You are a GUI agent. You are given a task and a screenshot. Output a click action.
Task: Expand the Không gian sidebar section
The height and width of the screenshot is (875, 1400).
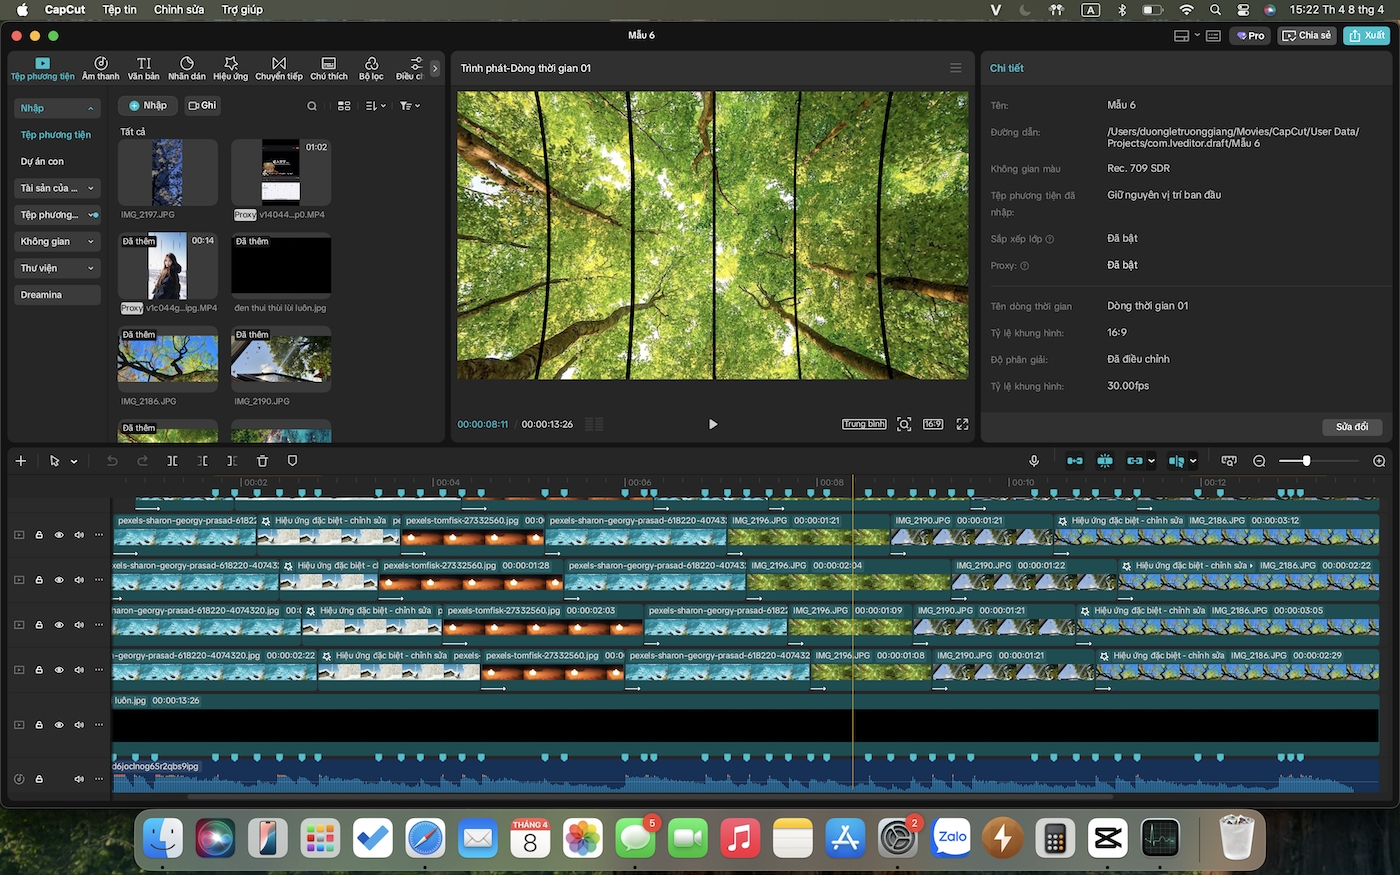tap(91, 241)
